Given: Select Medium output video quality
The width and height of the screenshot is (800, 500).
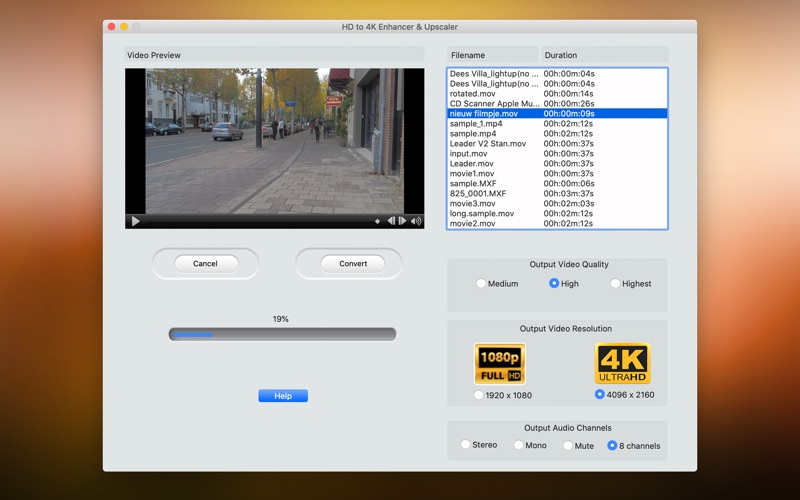Looking at the screenshot, I should (481, 284).
